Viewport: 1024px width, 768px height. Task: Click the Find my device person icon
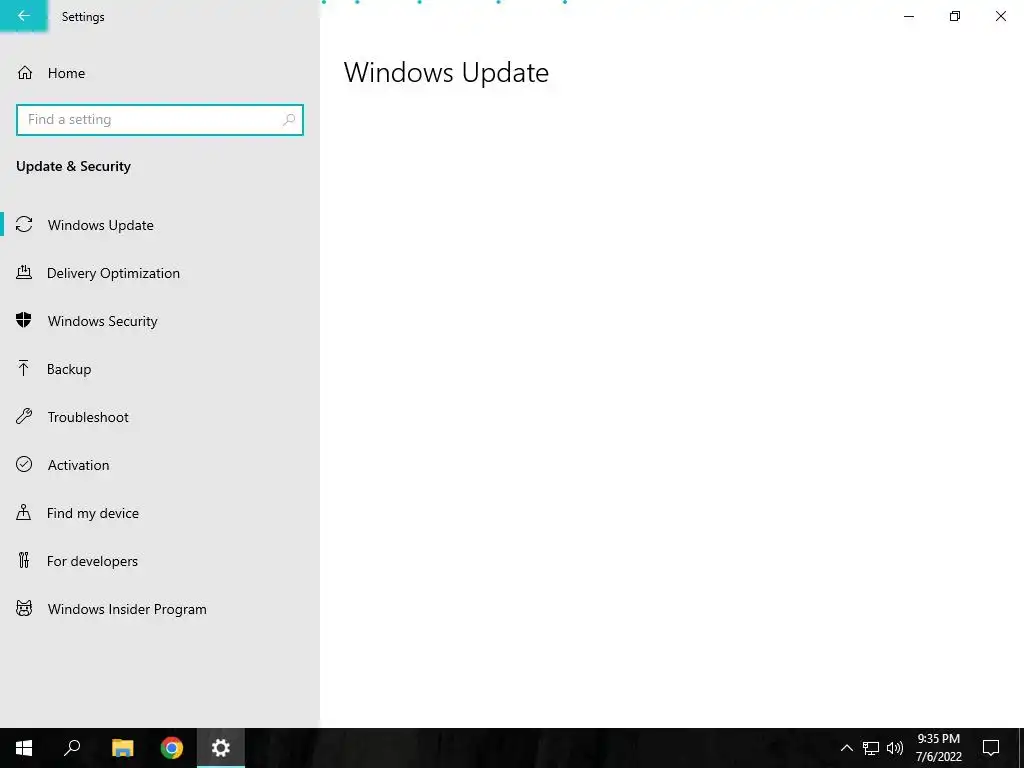pyautogui.click(x=24, y=512)
